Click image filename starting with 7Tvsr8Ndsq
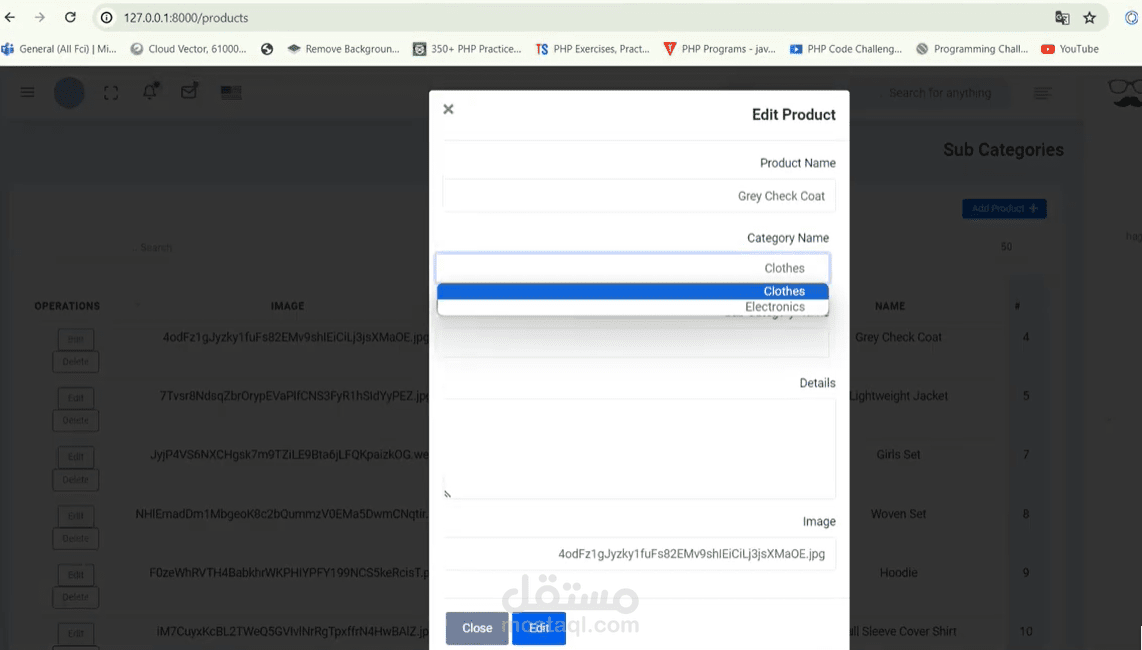 [x=294, y=396]
